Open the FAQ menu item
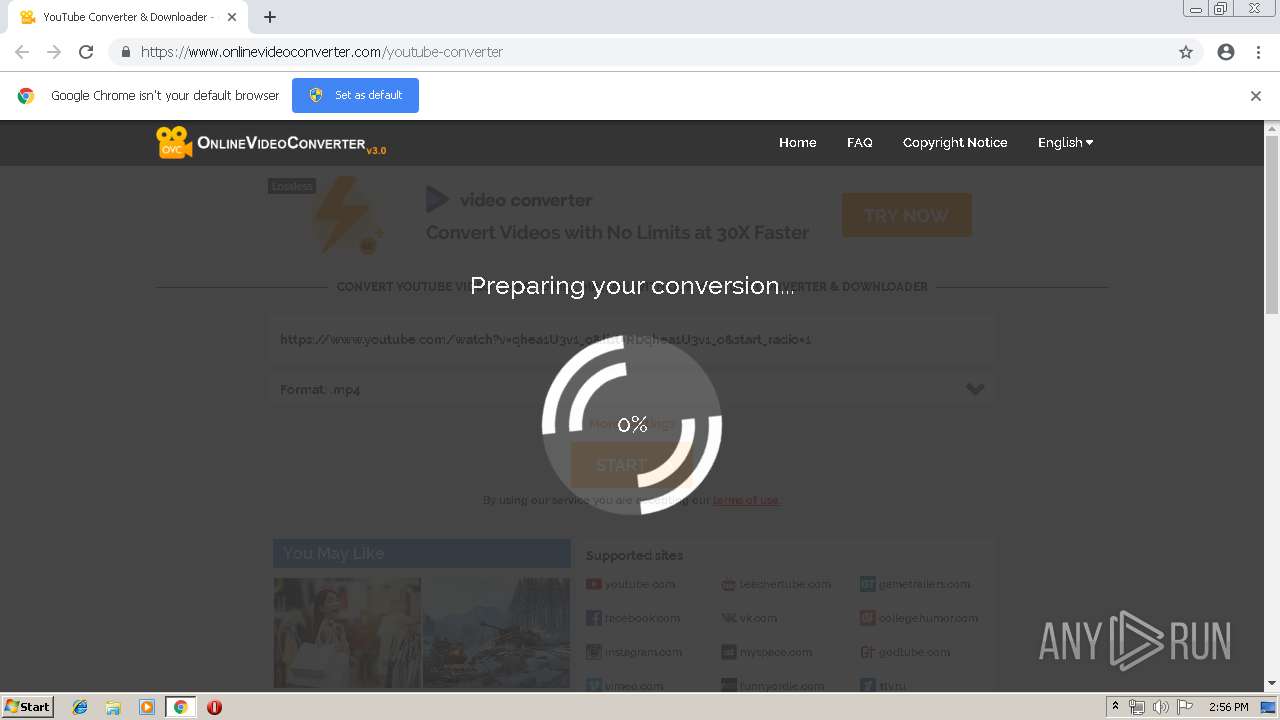The width and height of the screenshot is (1280, 720). [x=860, y=143]
